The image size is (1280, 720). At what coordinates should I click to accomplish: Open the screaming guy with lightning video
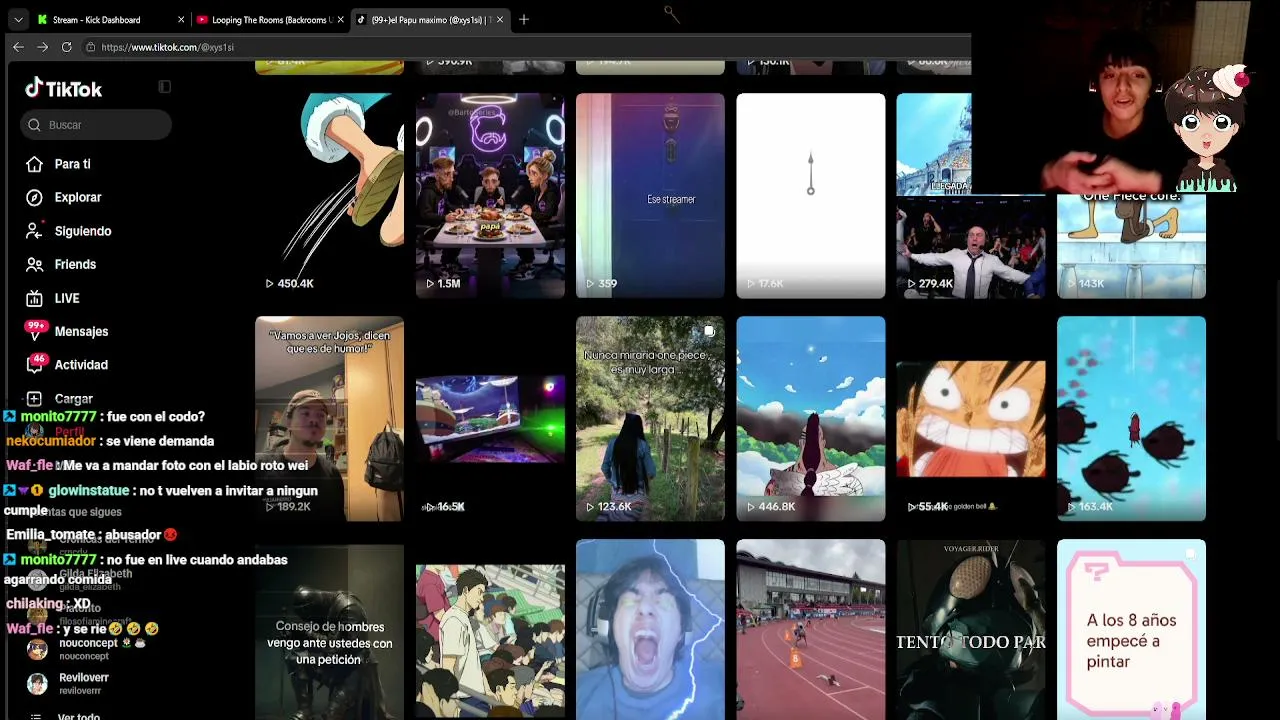(x=650, y=630)
